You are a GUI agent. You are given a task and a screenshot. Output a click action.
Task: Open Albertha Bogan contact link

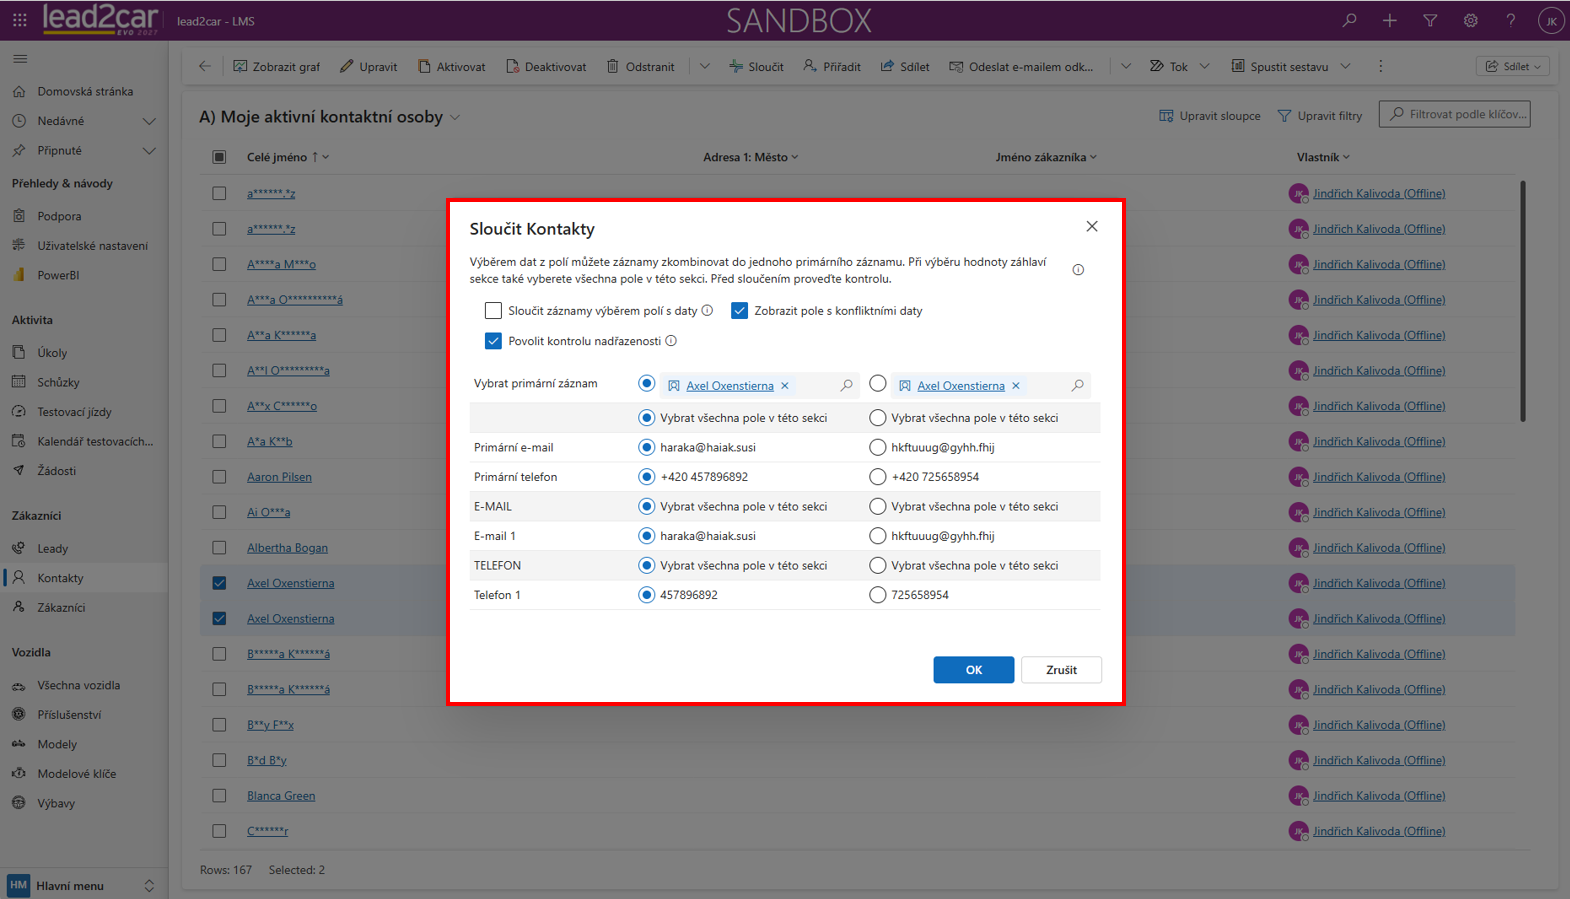(x=287, y=548)
